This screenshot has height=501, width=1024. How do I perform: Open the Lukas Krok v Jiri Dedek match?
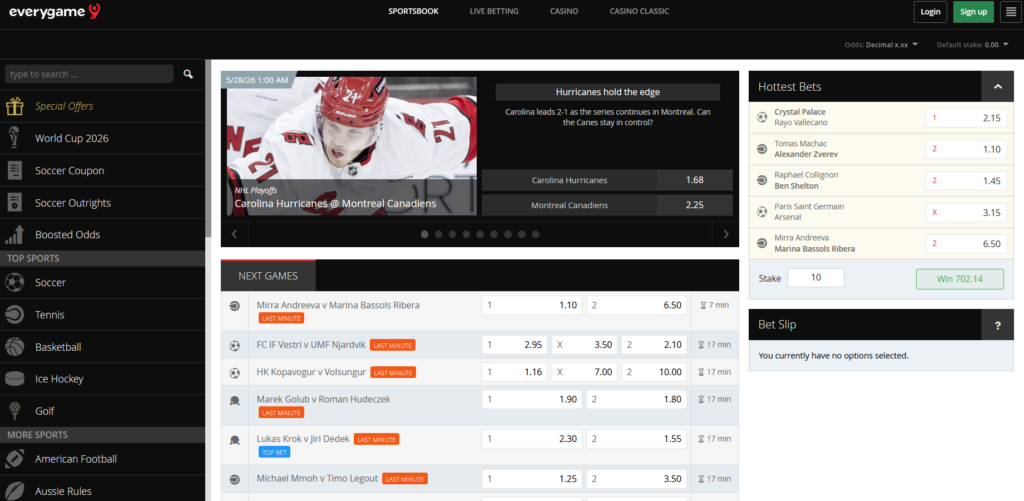[303, 439]
